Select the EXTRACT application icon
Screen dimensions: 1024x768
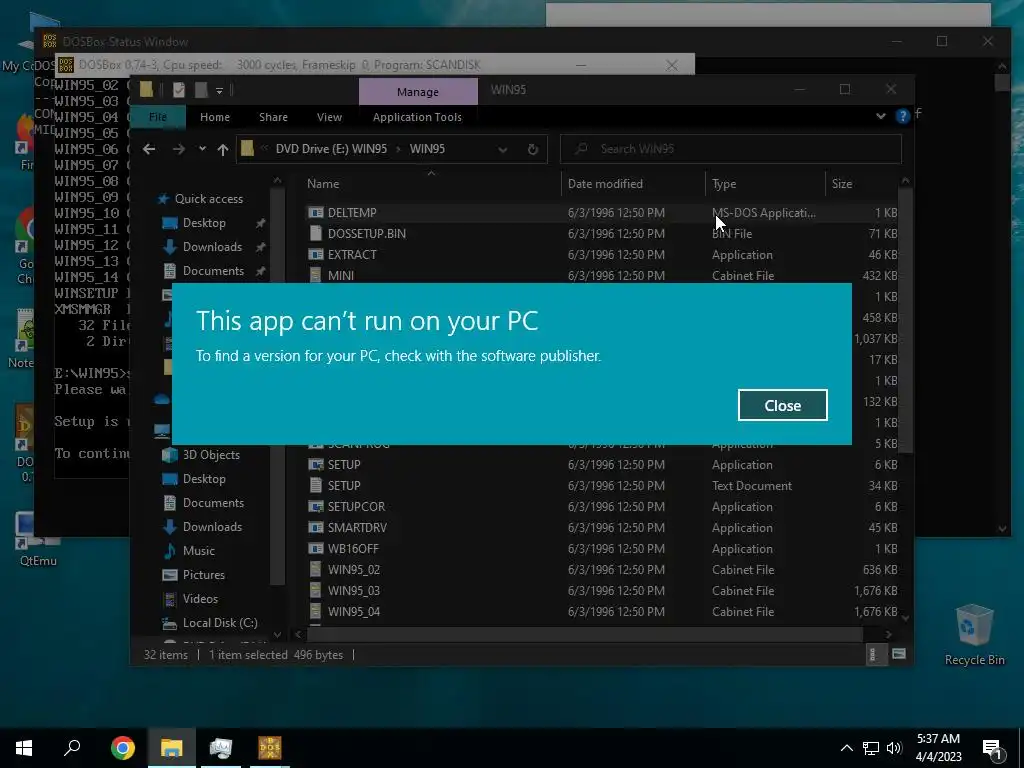coord(316,255)
